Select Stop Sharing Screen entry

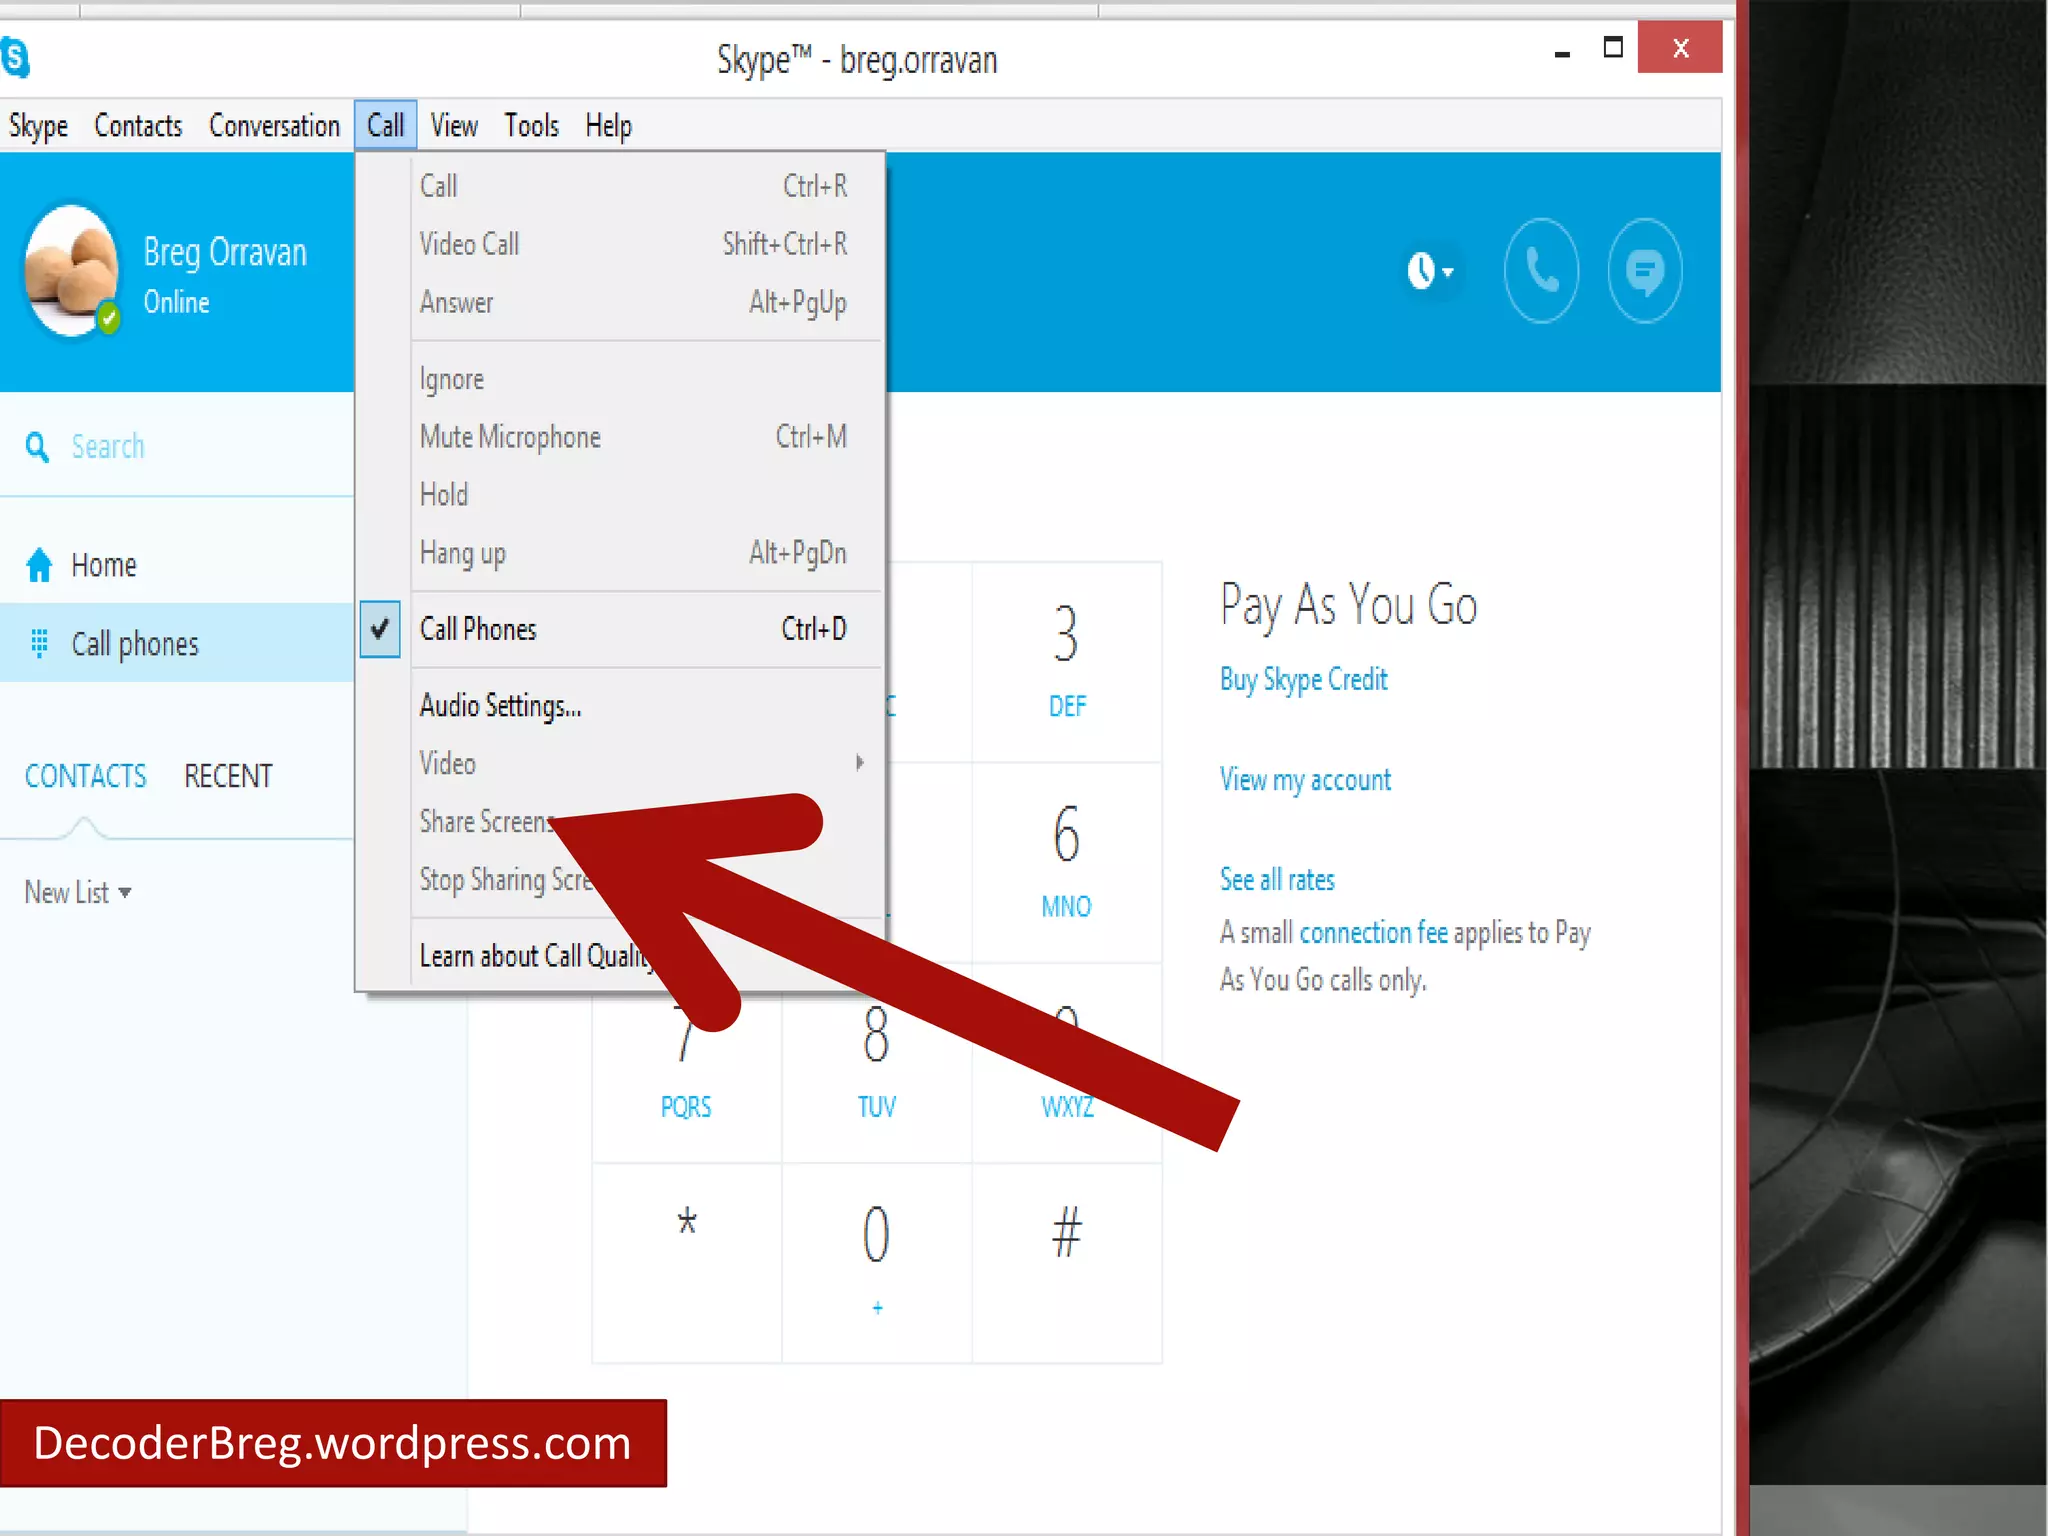click(x=506, y=880)
